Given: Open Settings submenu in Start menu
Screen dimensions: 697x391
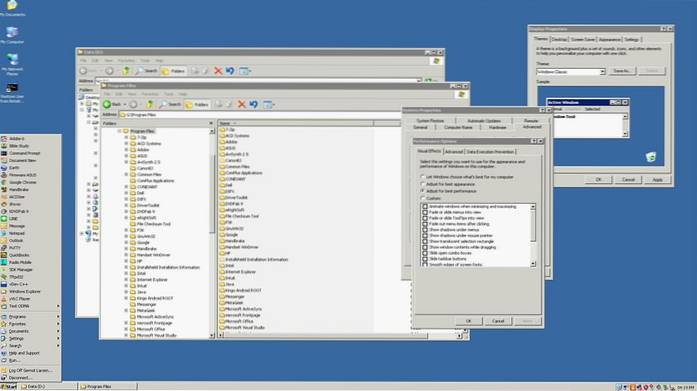Looking at the screenshot, I should 31,339.
